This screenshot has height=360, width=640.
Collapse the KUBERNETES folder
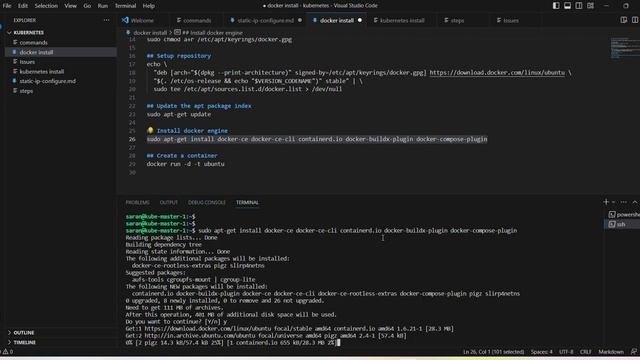pos(28,32)
